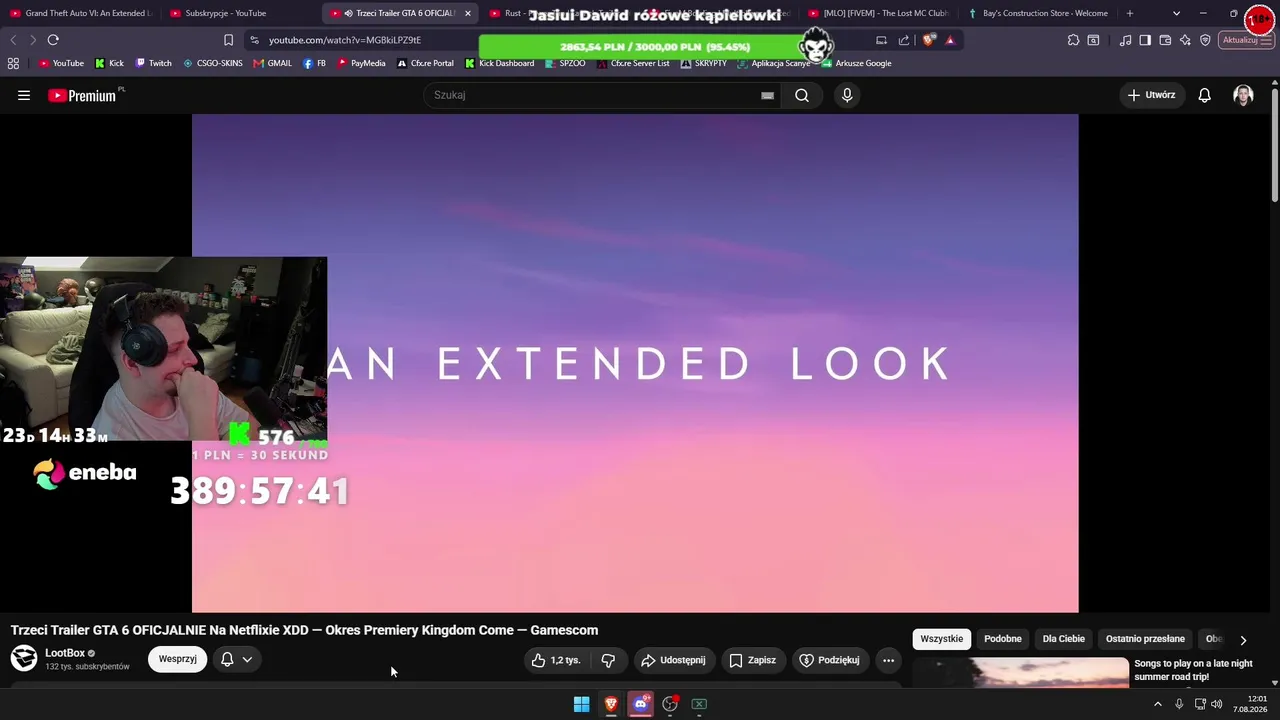This screenshot has height=720, width=1280.
Task: Select the Dla Ciebie filter chip
Action: (1064, 639)
